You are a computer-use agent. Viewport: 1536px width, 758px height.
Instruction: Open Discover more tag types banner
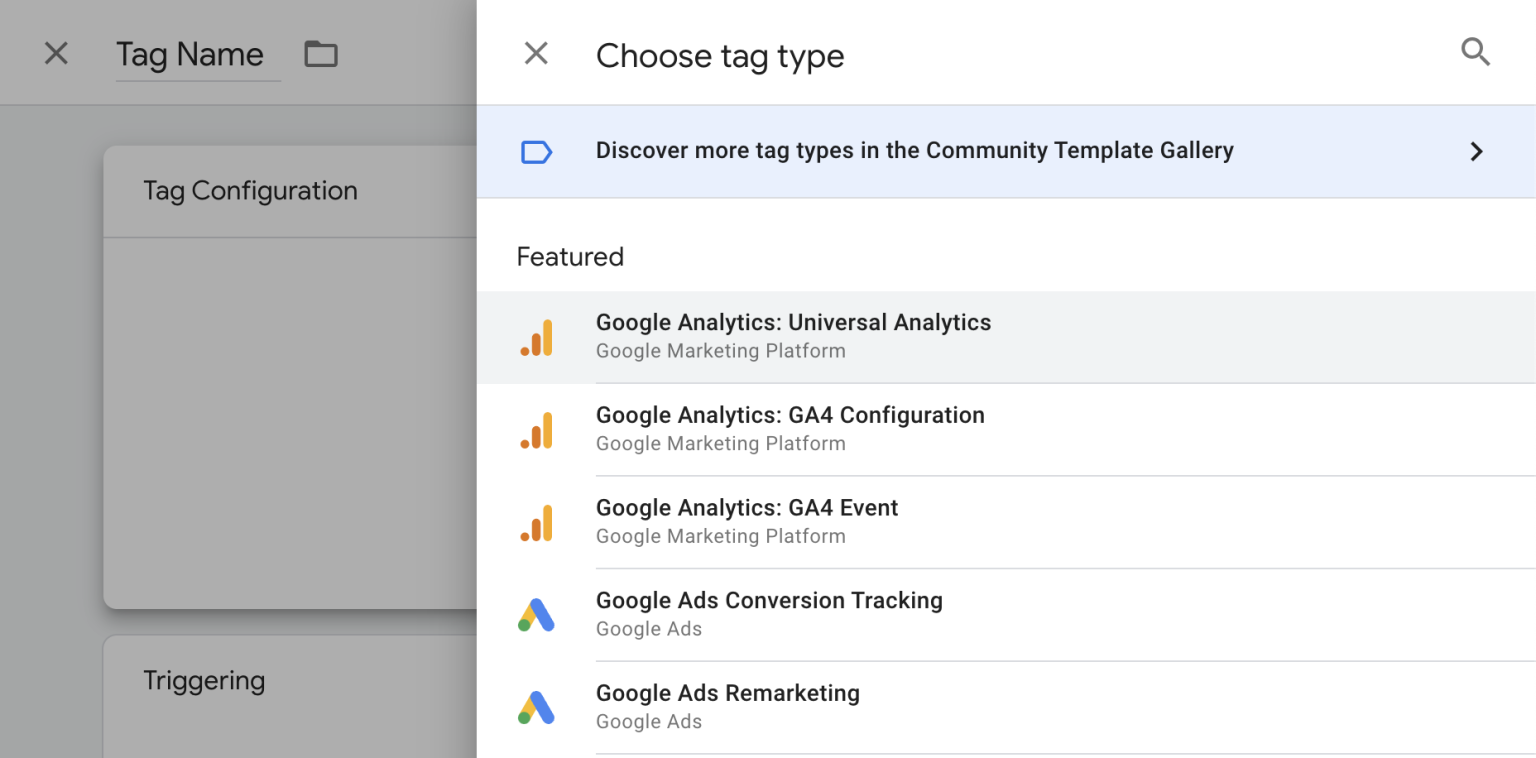click(x=914, y=151)
